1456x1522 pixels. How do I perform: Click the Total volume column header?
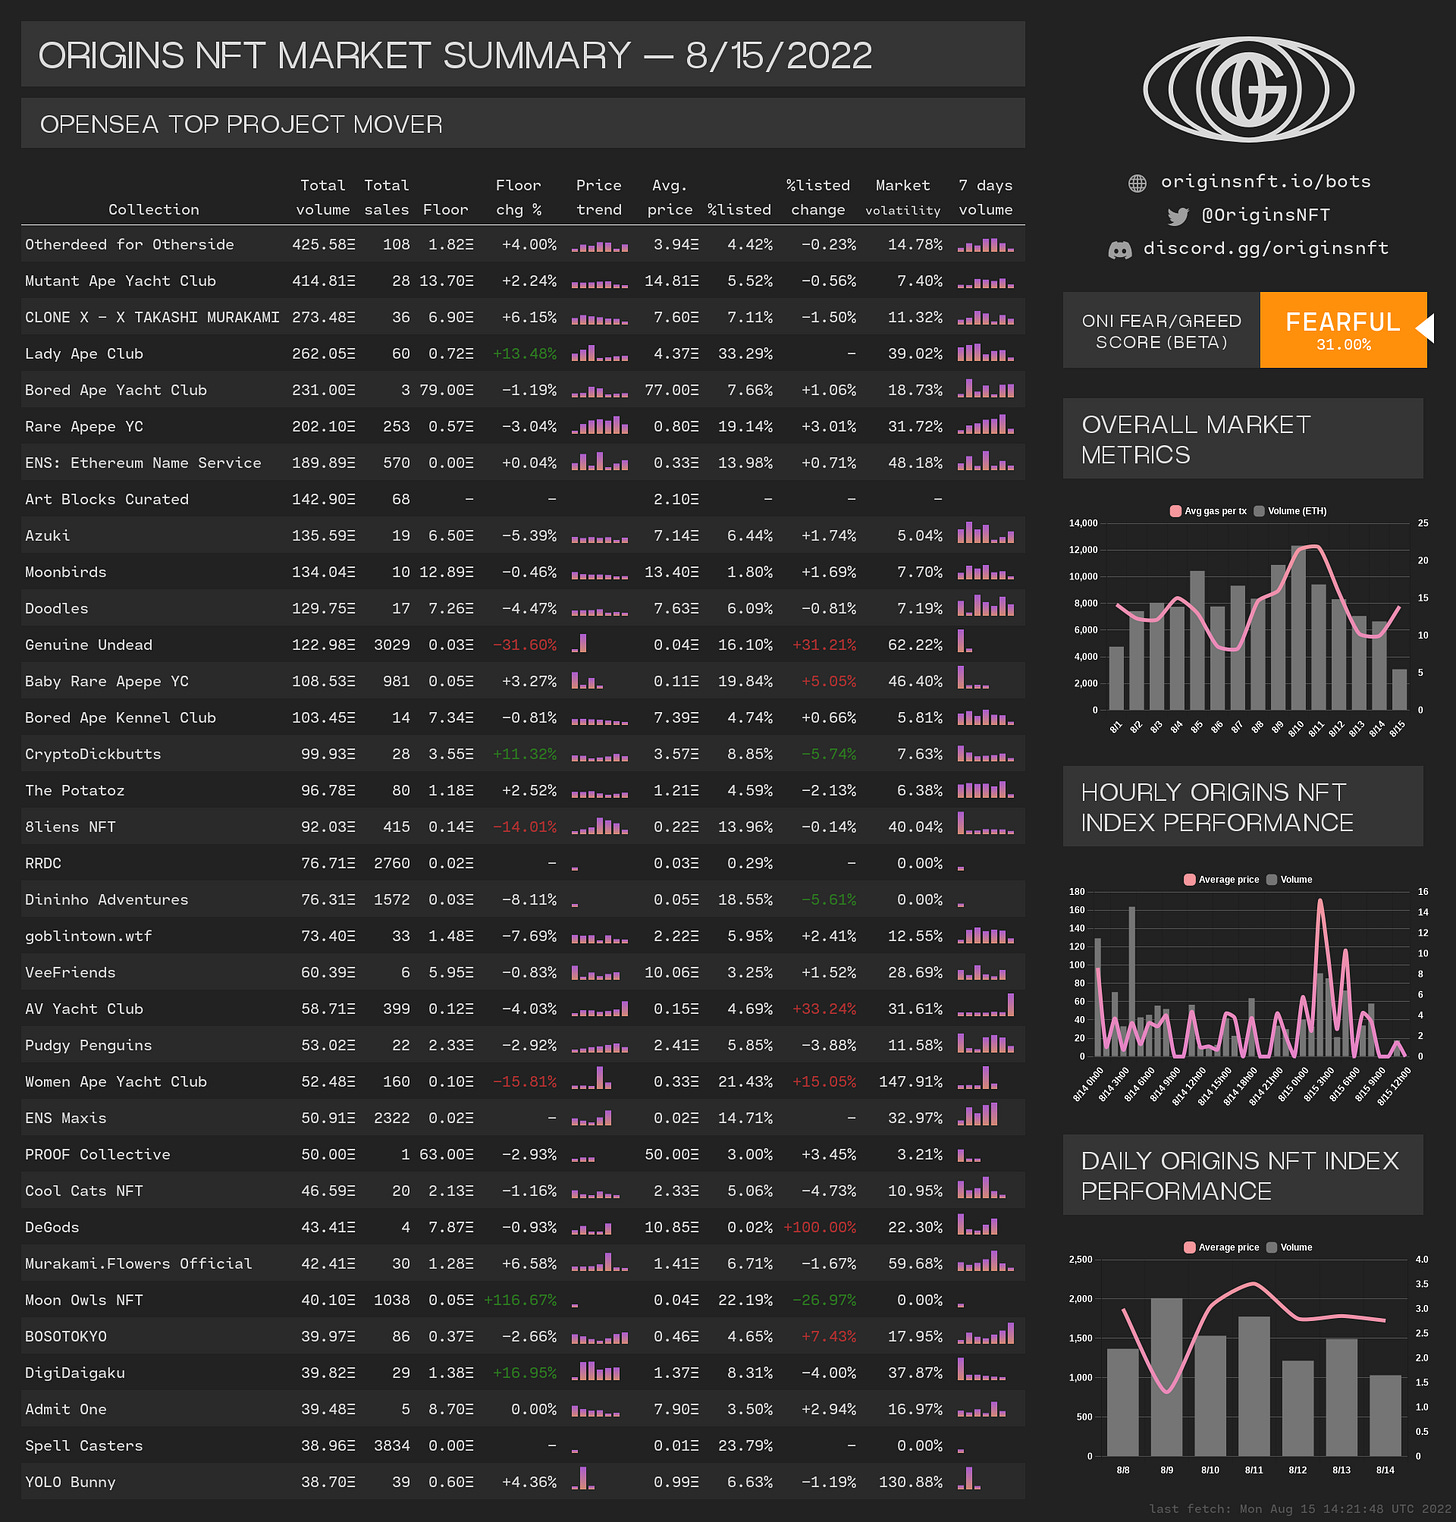coord(323,198)
